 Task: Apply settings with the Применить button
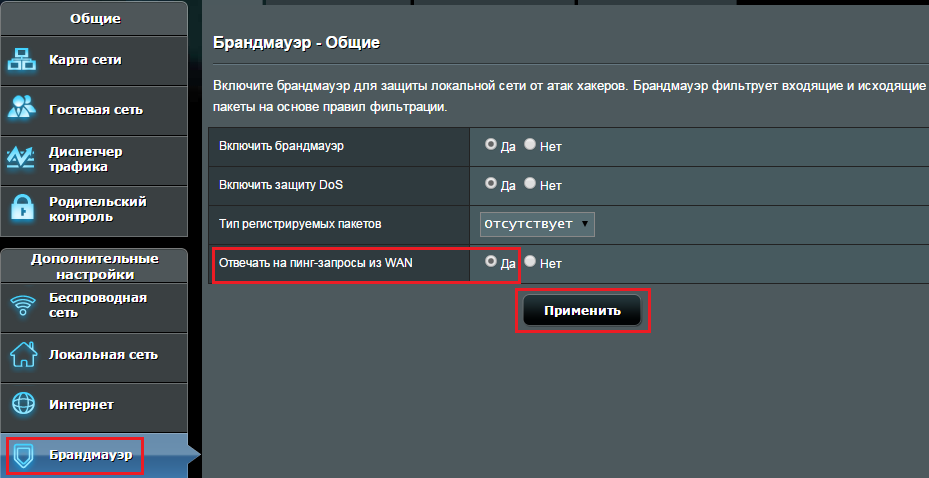pos(582,310)
